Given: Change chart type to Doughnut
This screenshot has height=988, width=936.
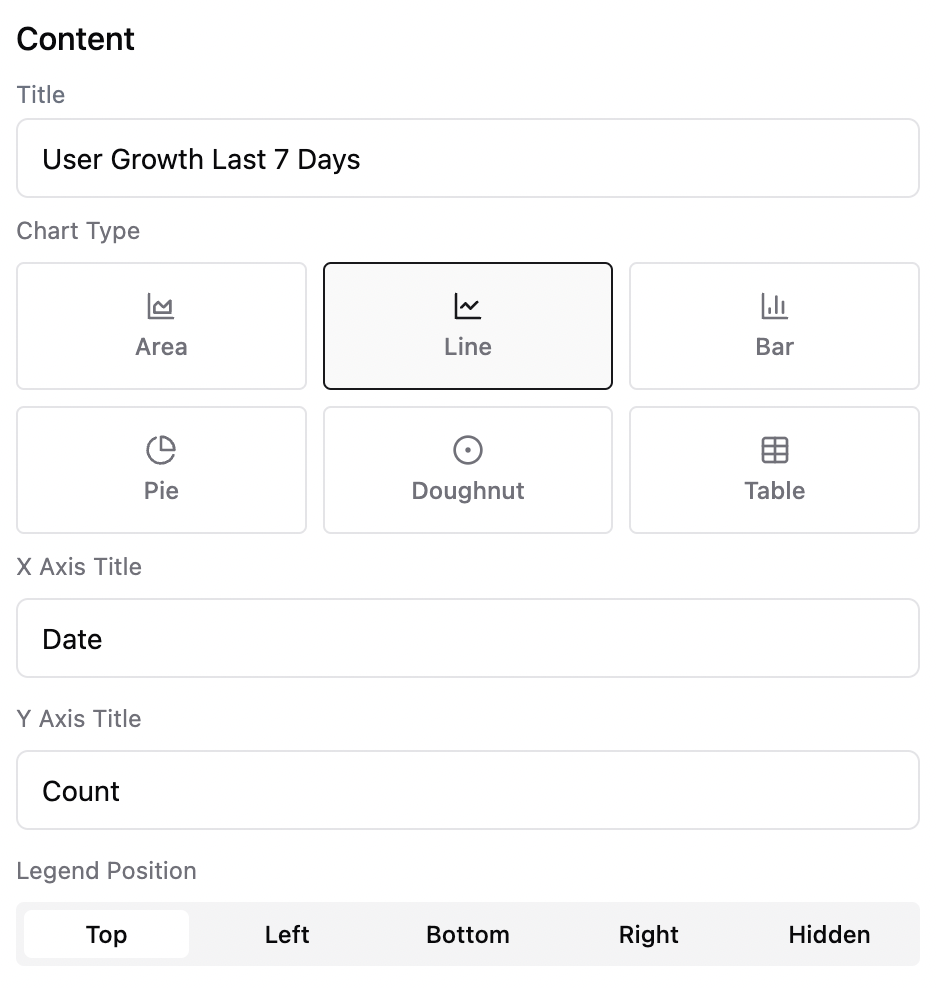Looking at the screenshot, I should [467, 470].
